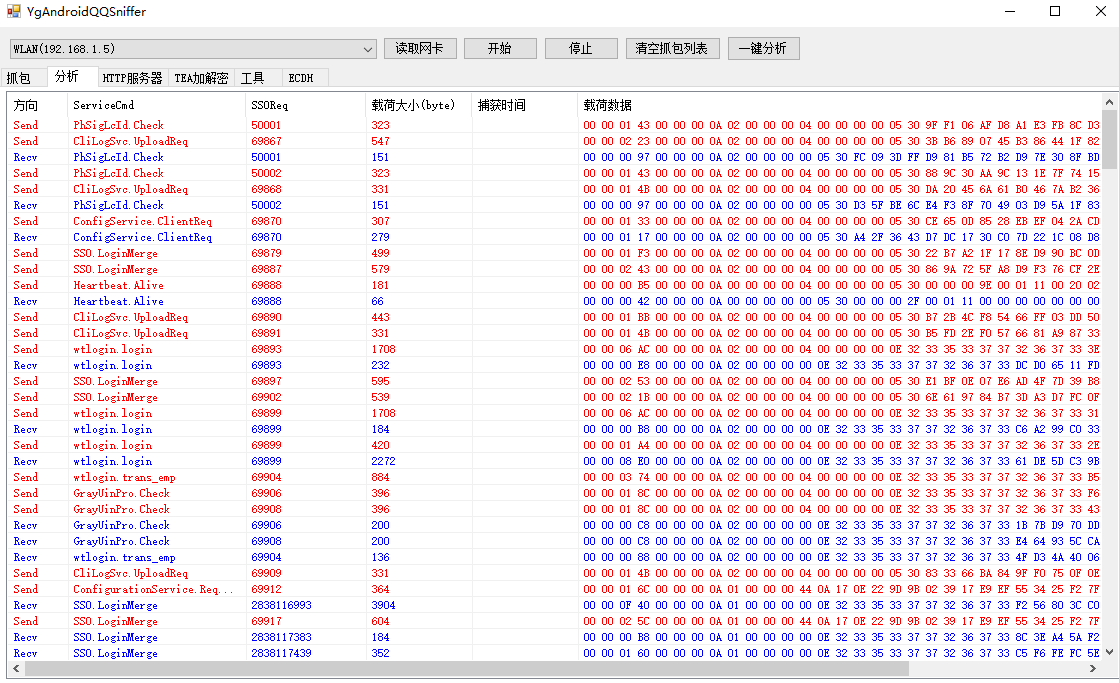Viewport: 1119px width, 683px height.
Task: Select CliLogSvc.UploadReq row with SSOReq 69909
Action: pyautogui.click(x=555, y=573)
